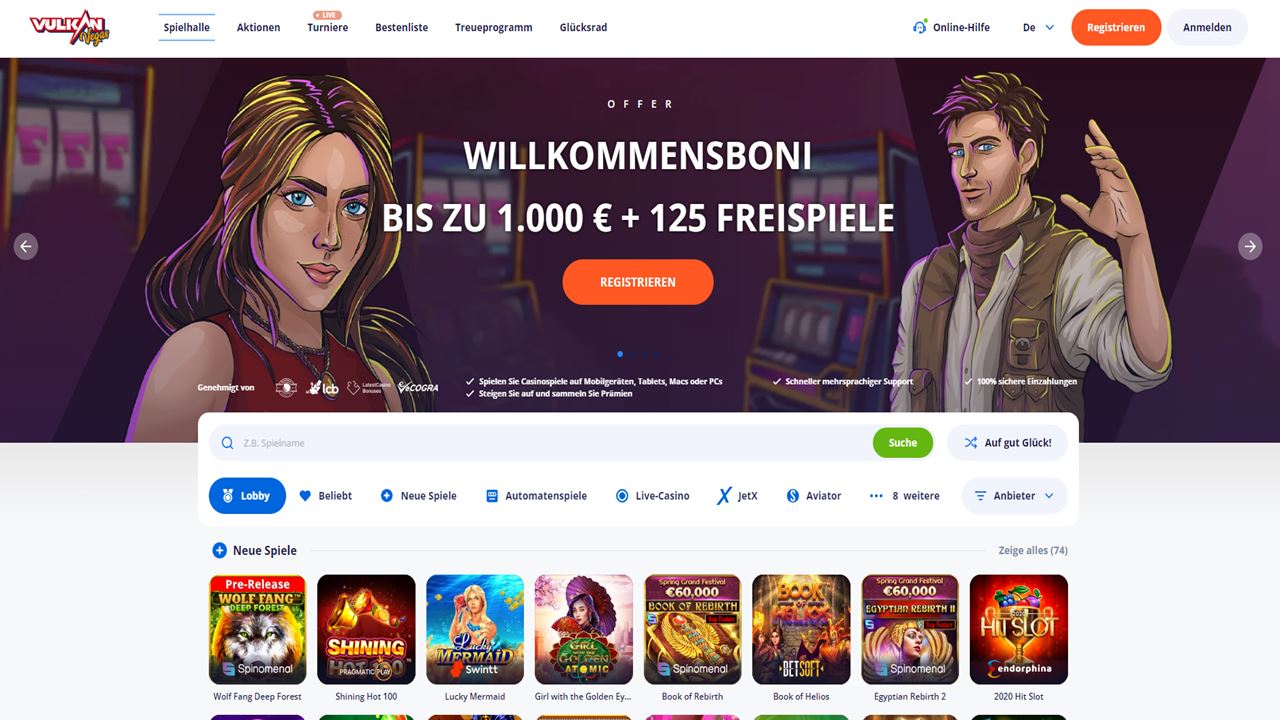This screenshot has width=1280, height=720.
Task: Open the Beliebt heart category
Action: [x=325, y=496]
